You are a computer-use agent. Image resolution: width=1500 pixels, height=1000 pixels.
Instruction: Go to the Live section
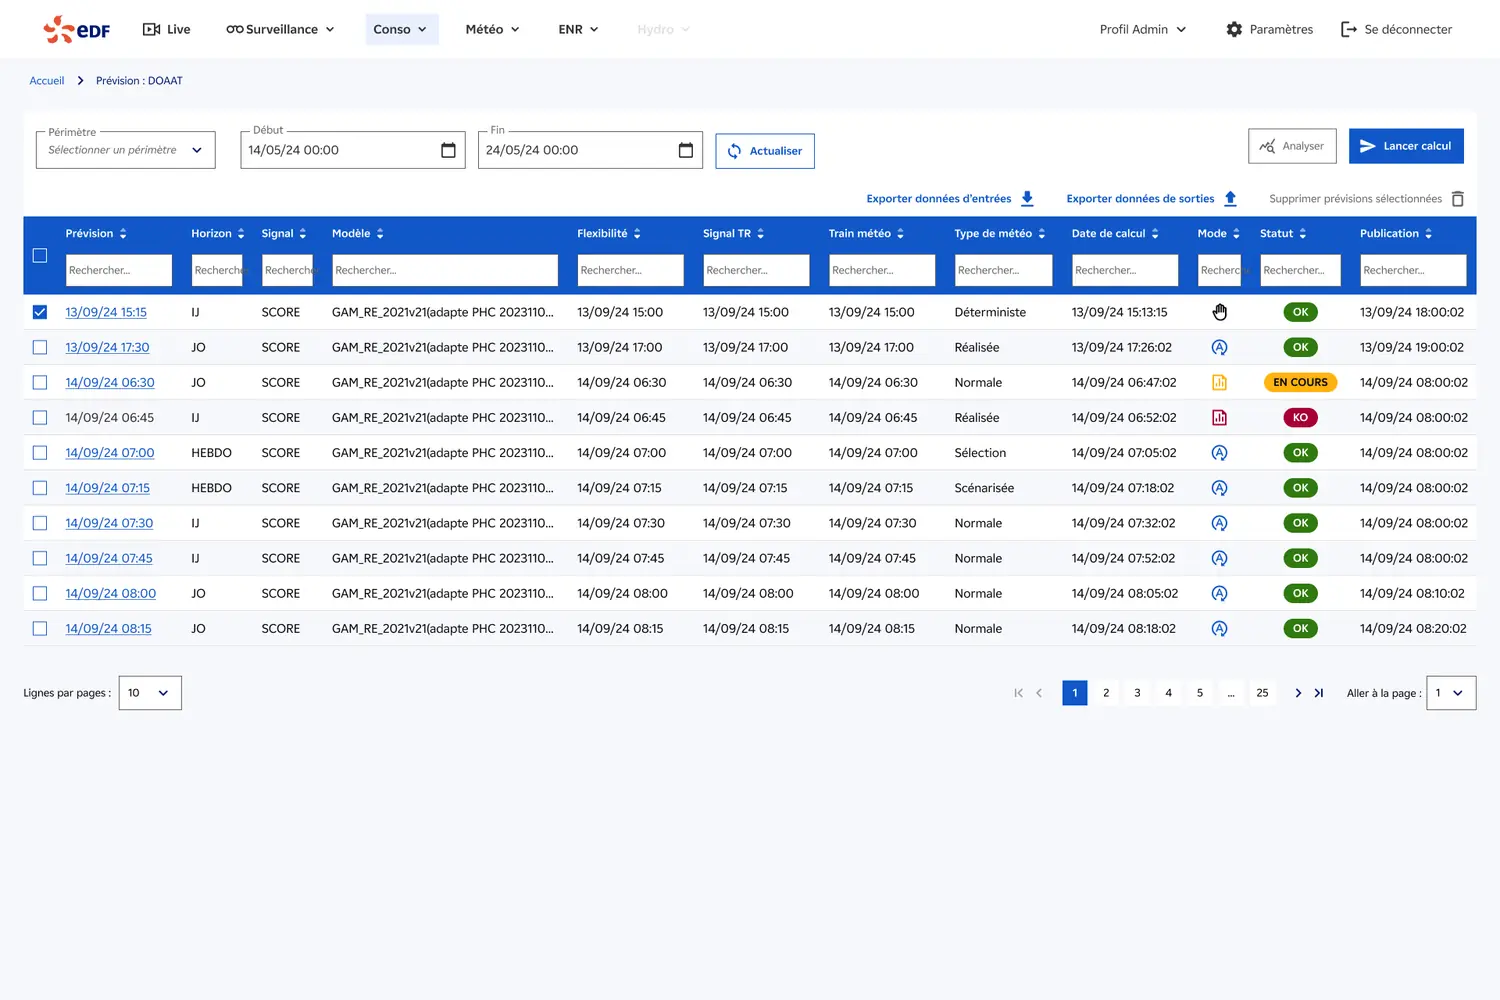[x=166, y=30]
